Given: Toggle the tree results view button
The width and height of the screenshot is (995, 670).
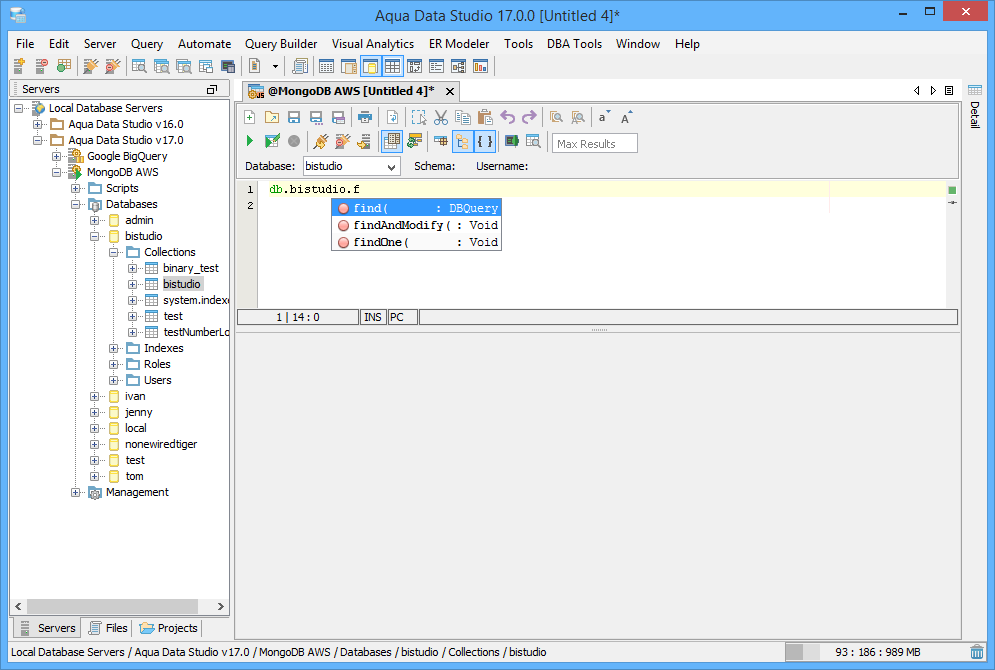Looking at the screenshot, I should coord(463,141).
